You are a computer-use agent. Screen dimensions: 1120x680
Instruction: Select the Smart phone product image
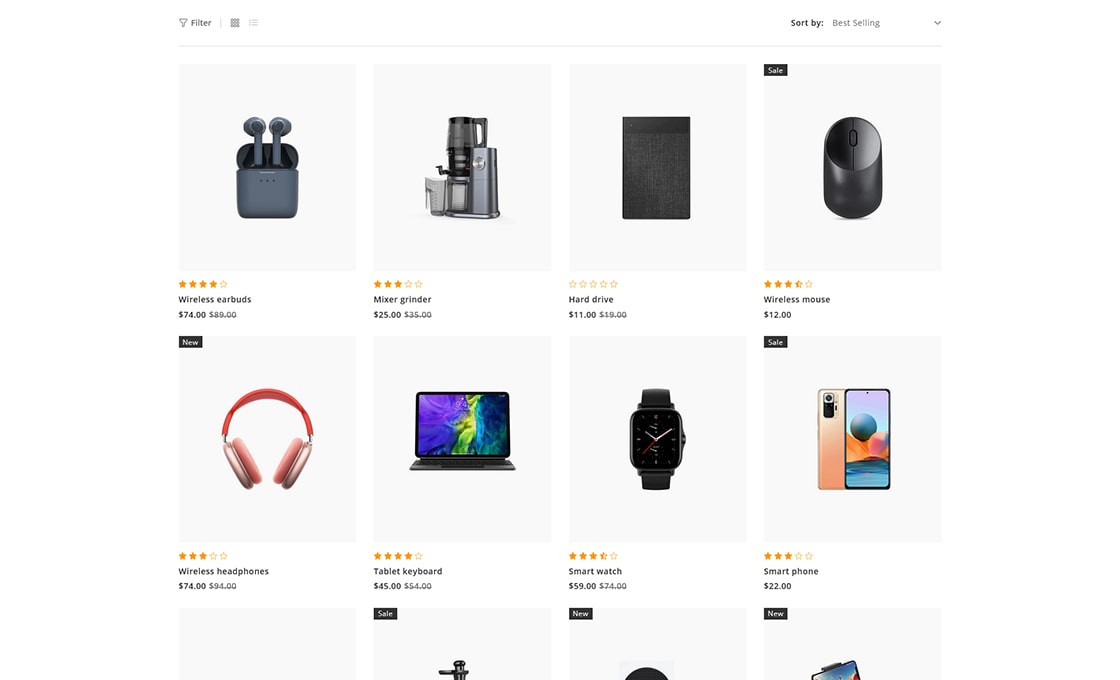pos(852,439)
